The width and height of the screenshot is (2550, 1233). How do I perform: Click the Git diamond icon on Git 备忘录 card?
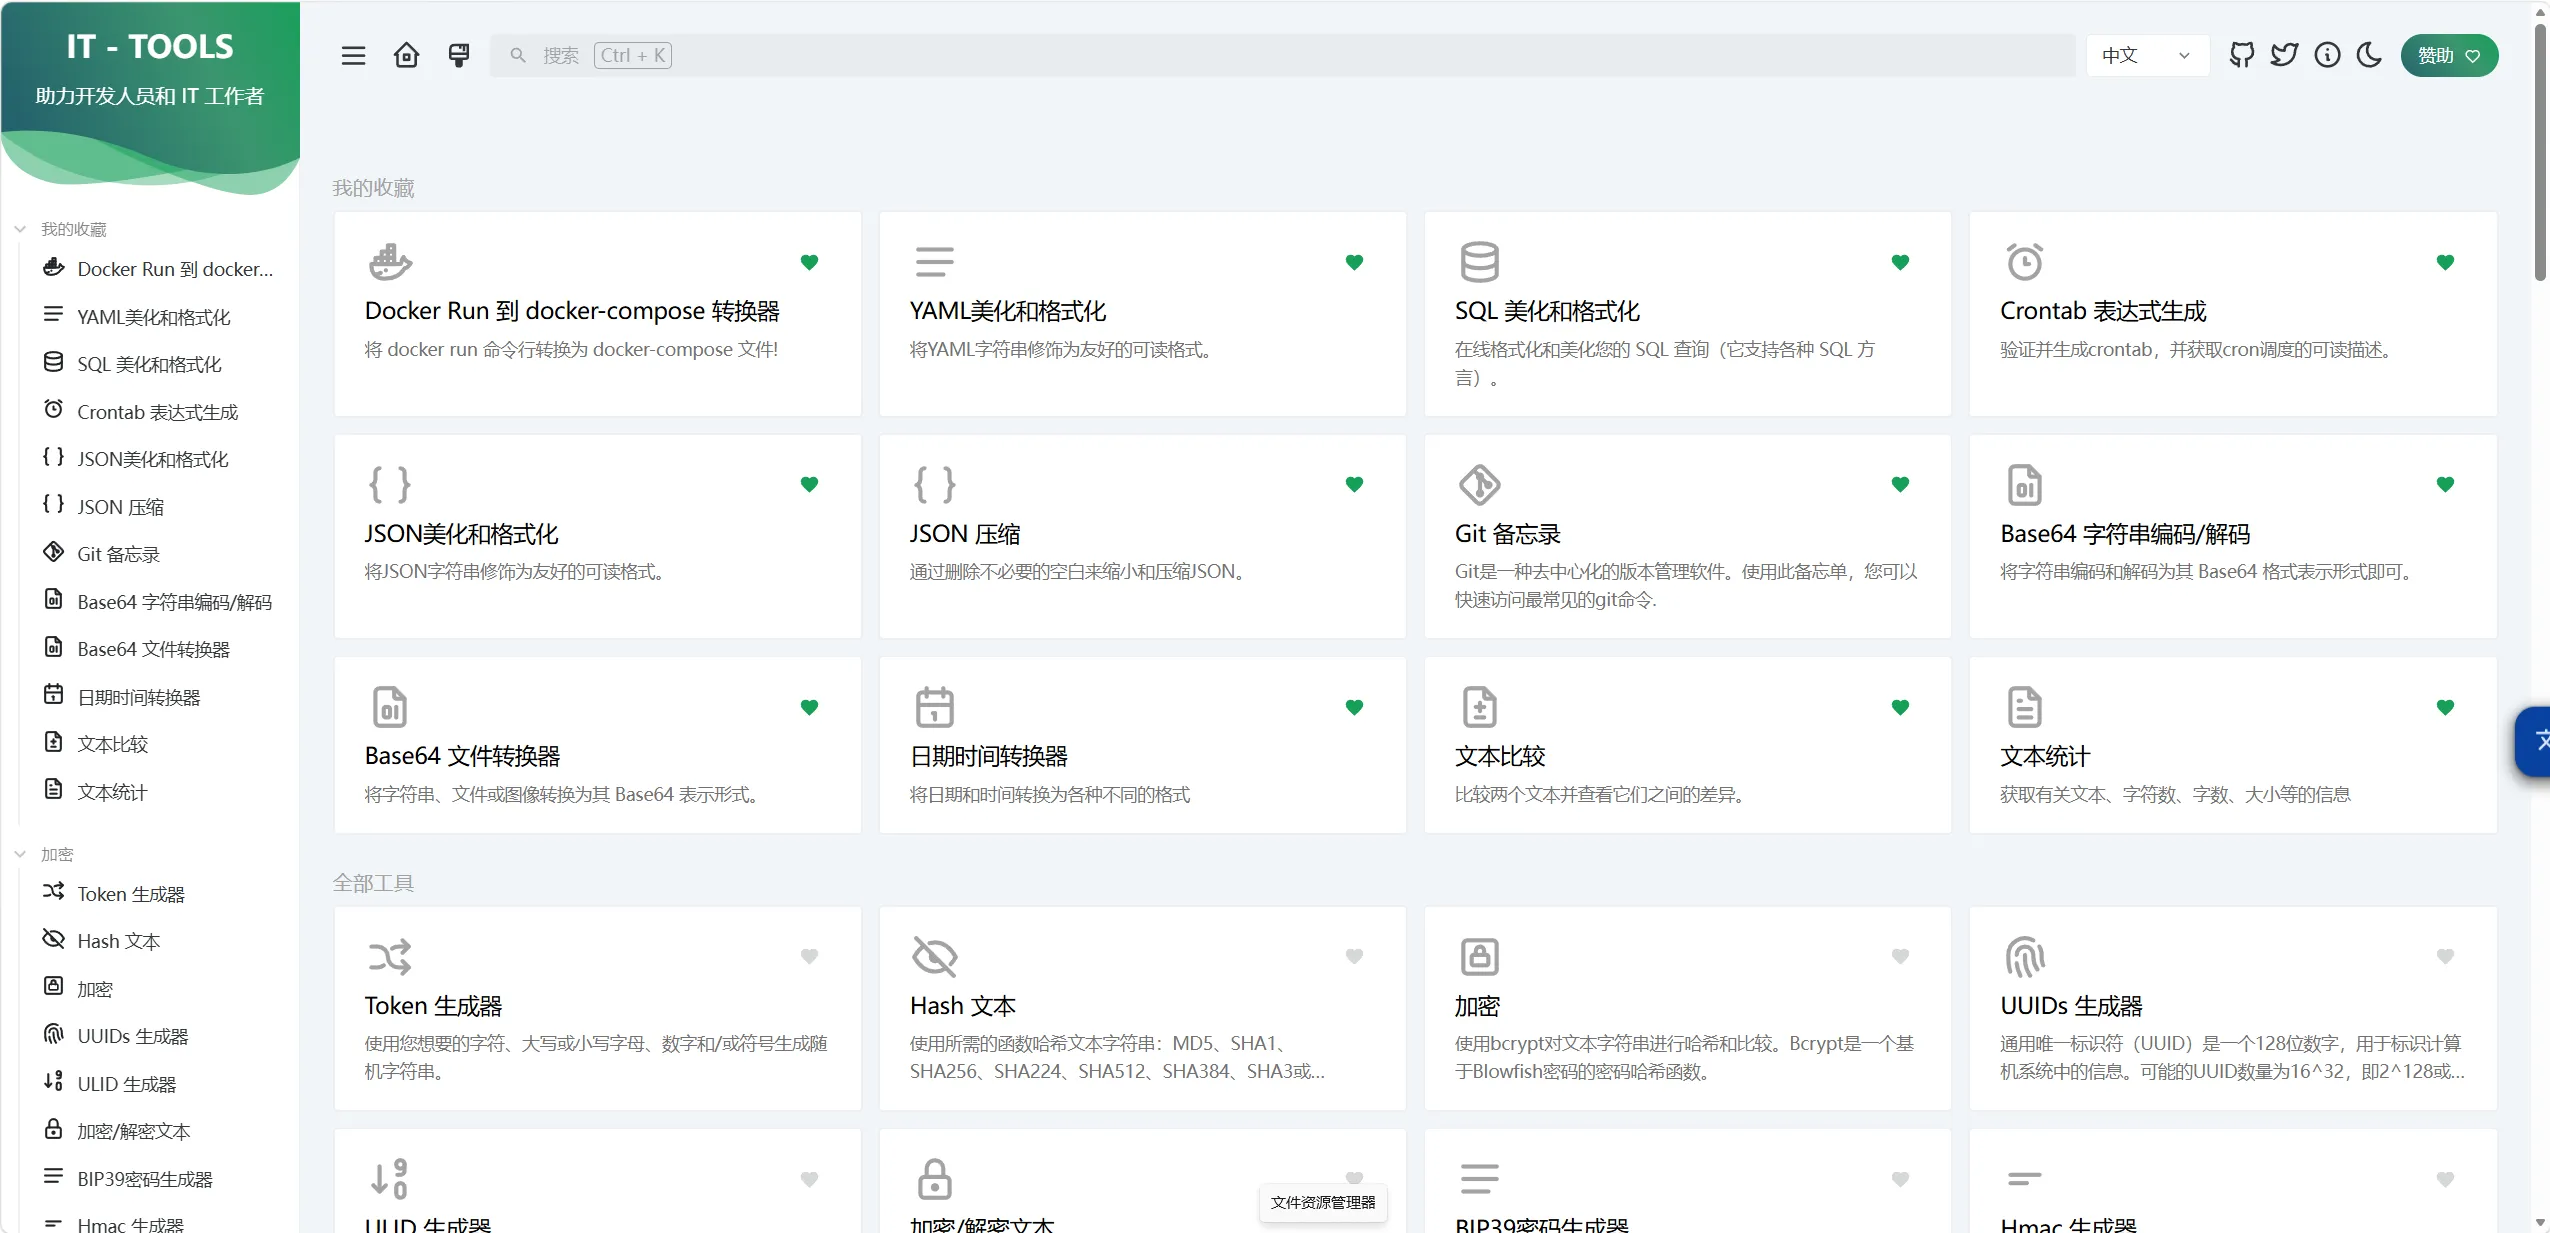pyautogui.click(x=1480, y=485)
